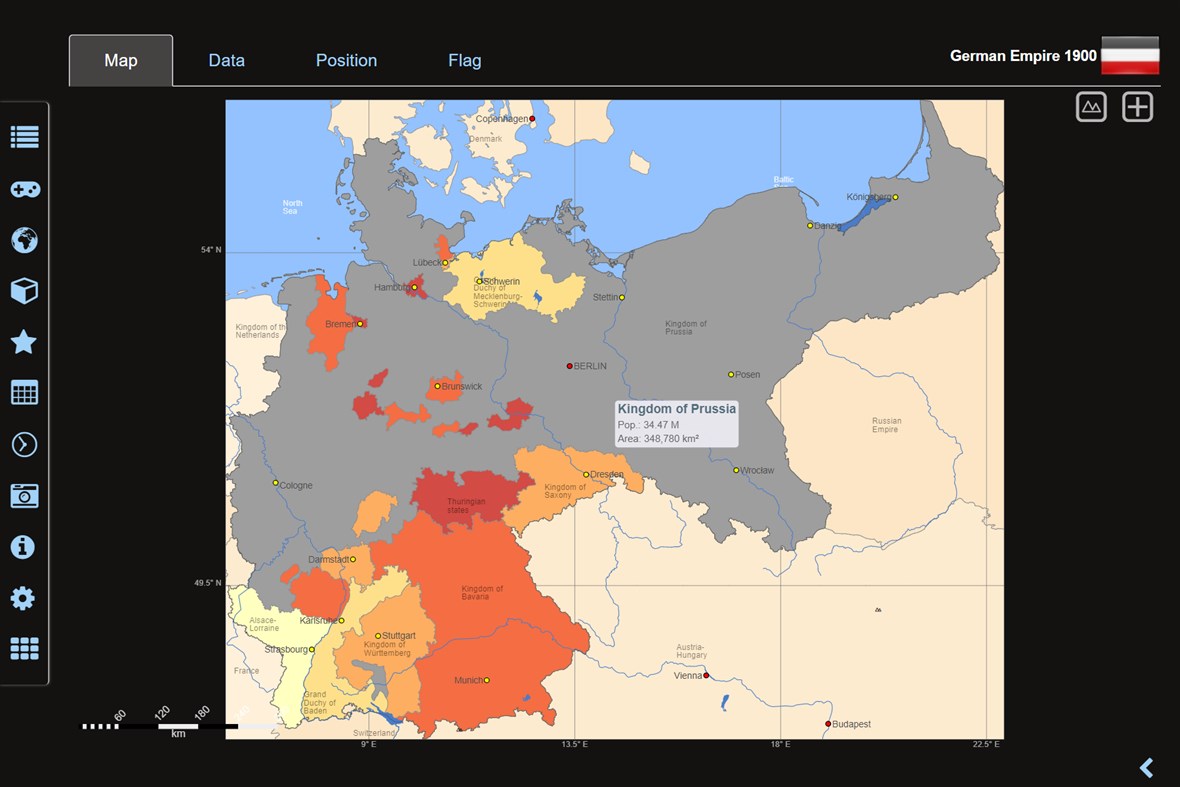Switch to the Data tab

click(226, 60)
